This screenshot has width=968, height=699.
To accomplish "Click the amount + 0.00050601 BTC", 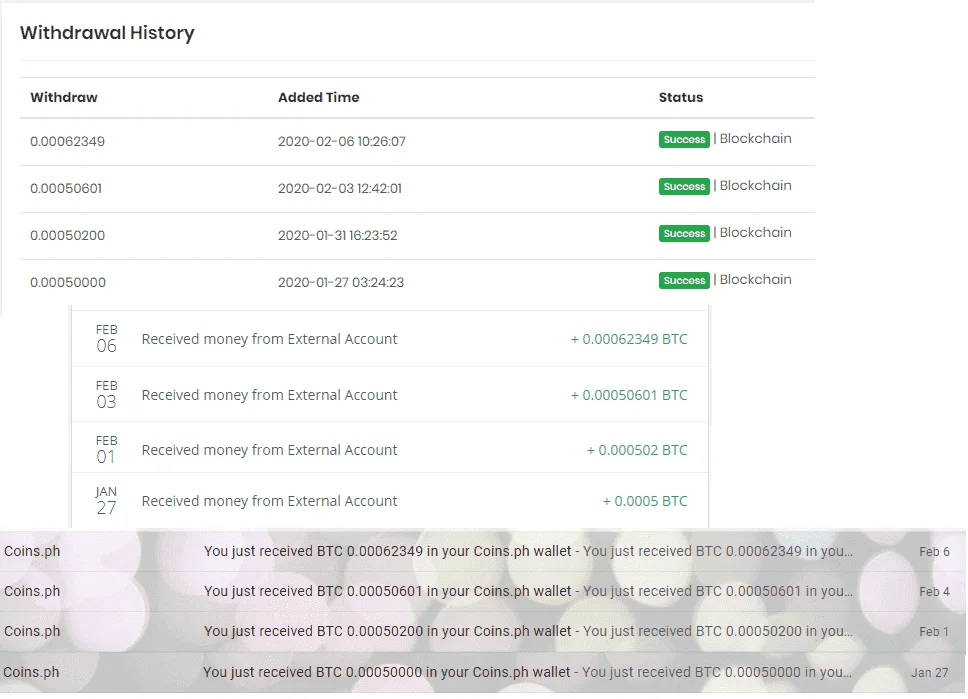I will coord(628,395).
